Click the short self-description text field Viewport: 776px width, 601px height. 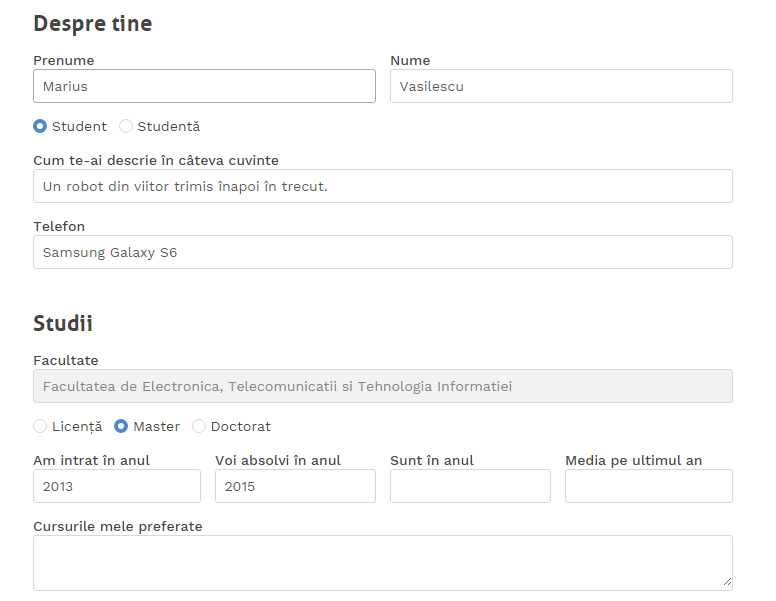tap(383, 186)
